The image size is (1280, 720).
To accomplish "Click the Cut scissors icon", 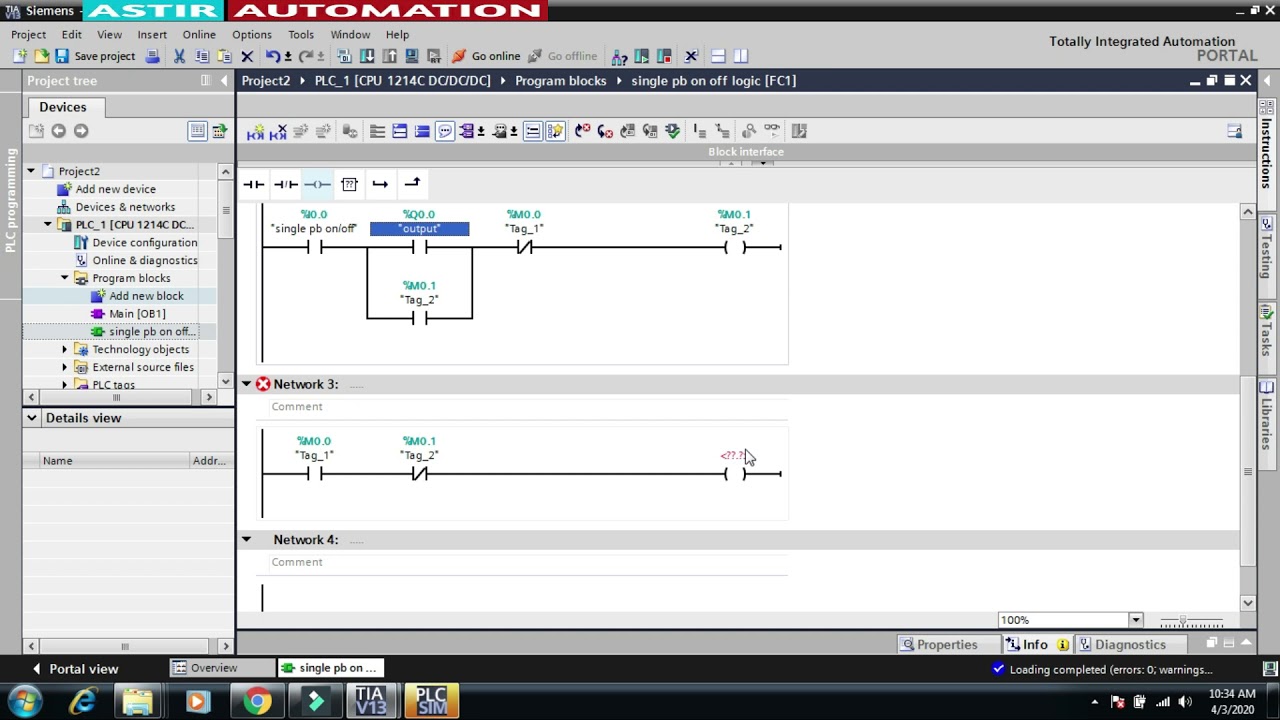I will point(179,56).
